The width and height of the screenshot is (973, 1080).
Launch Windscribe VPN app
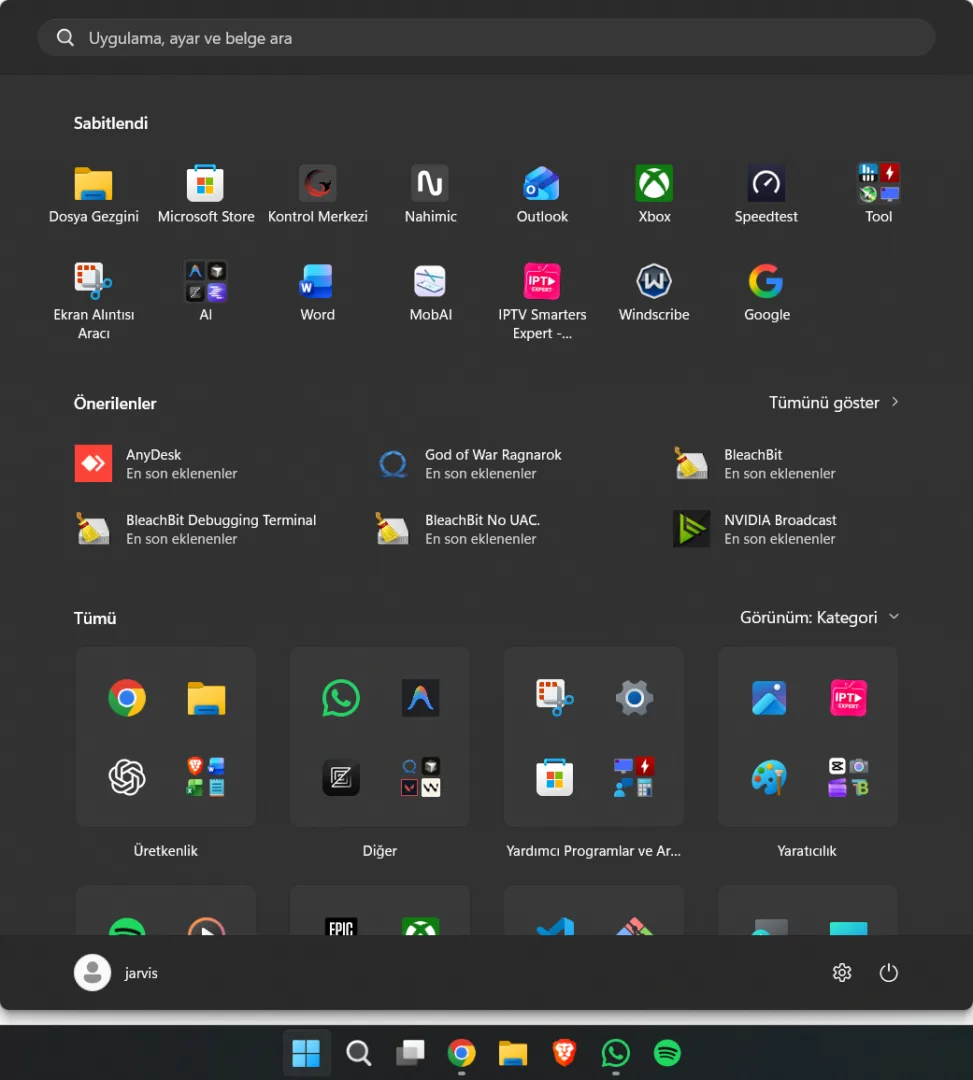(x=654, y=292)
